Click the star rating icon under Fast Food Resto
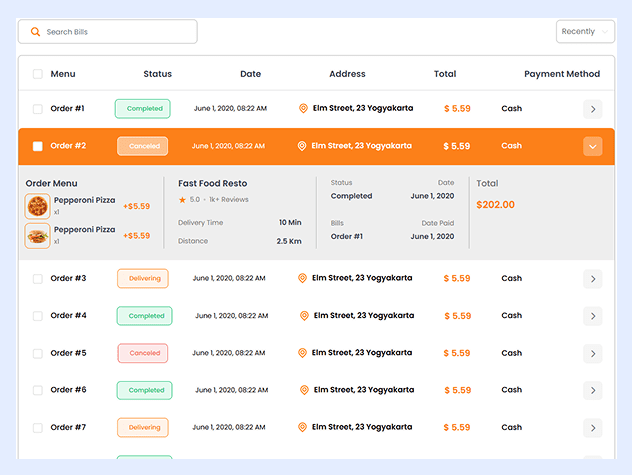This screenshot has height=475, width=632. pyautogui.click(x=182, y=200)
